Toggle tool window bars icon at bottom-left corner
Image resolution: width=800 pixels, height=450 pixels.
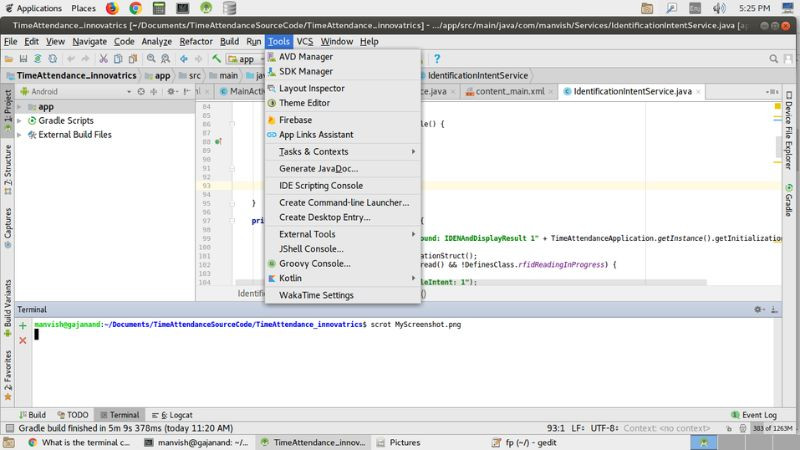pyautogui.click(x=10, y=428)
